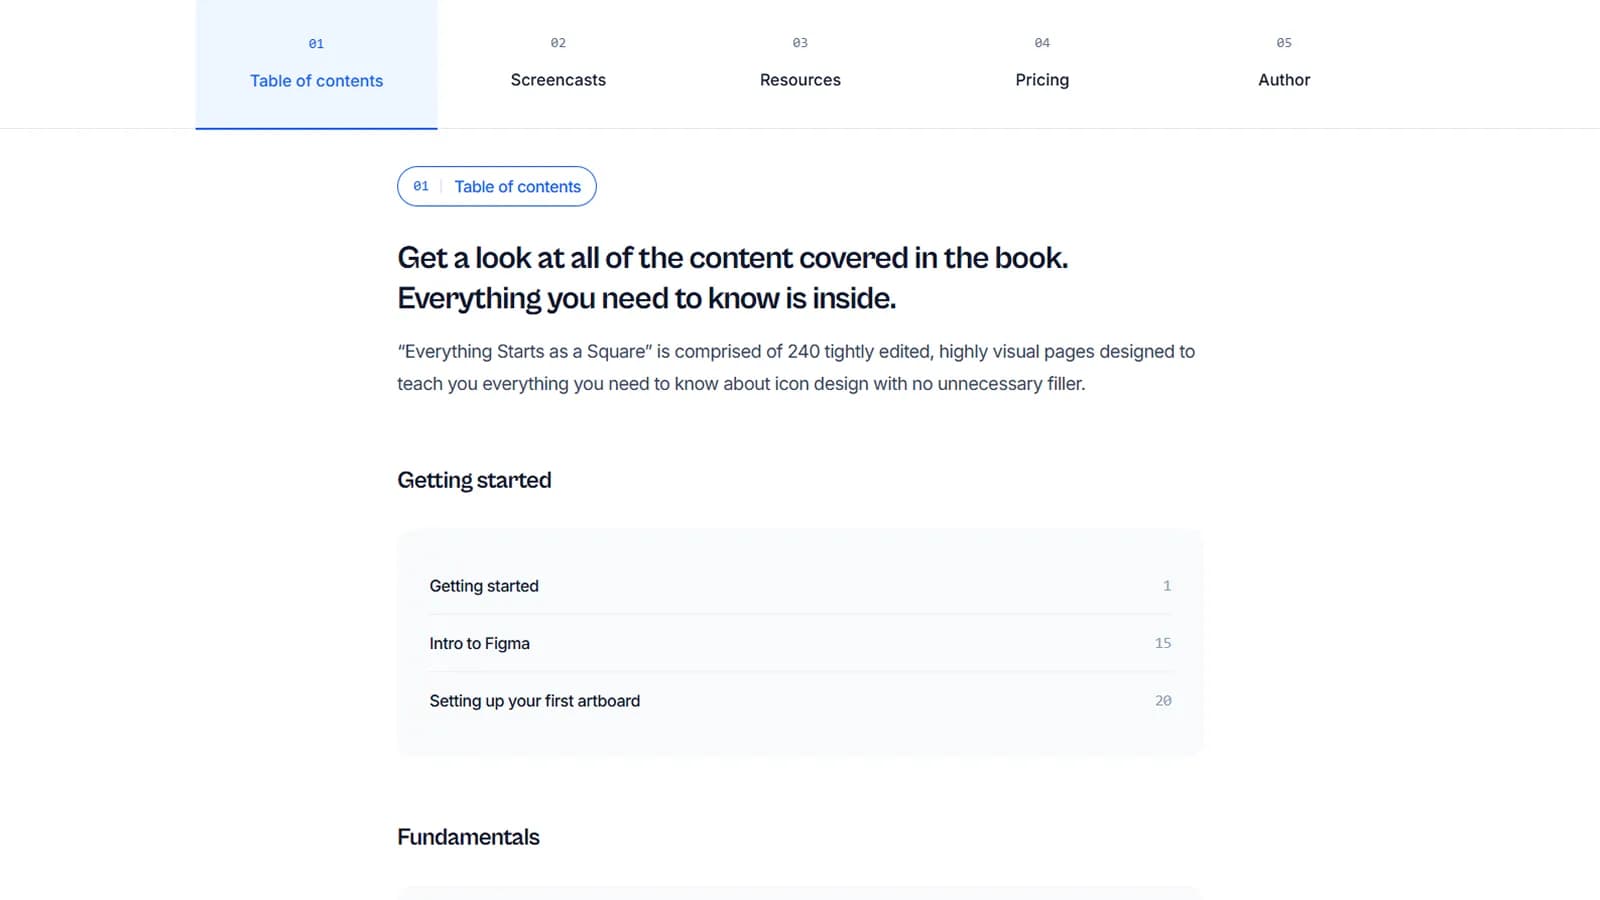Click the '04' label above Pricing
1600x900 pixels.
(x=1041, y=43)
